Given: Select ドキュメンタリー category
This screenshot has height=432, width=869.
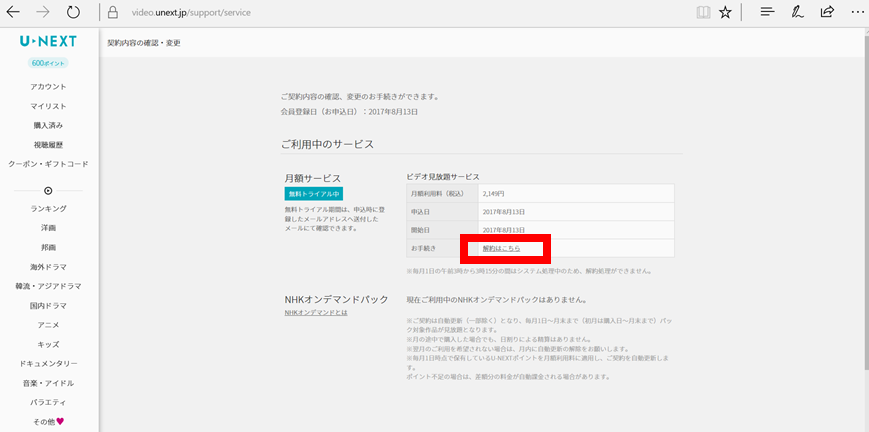Looking at the screenshot, I should point(48,364).
